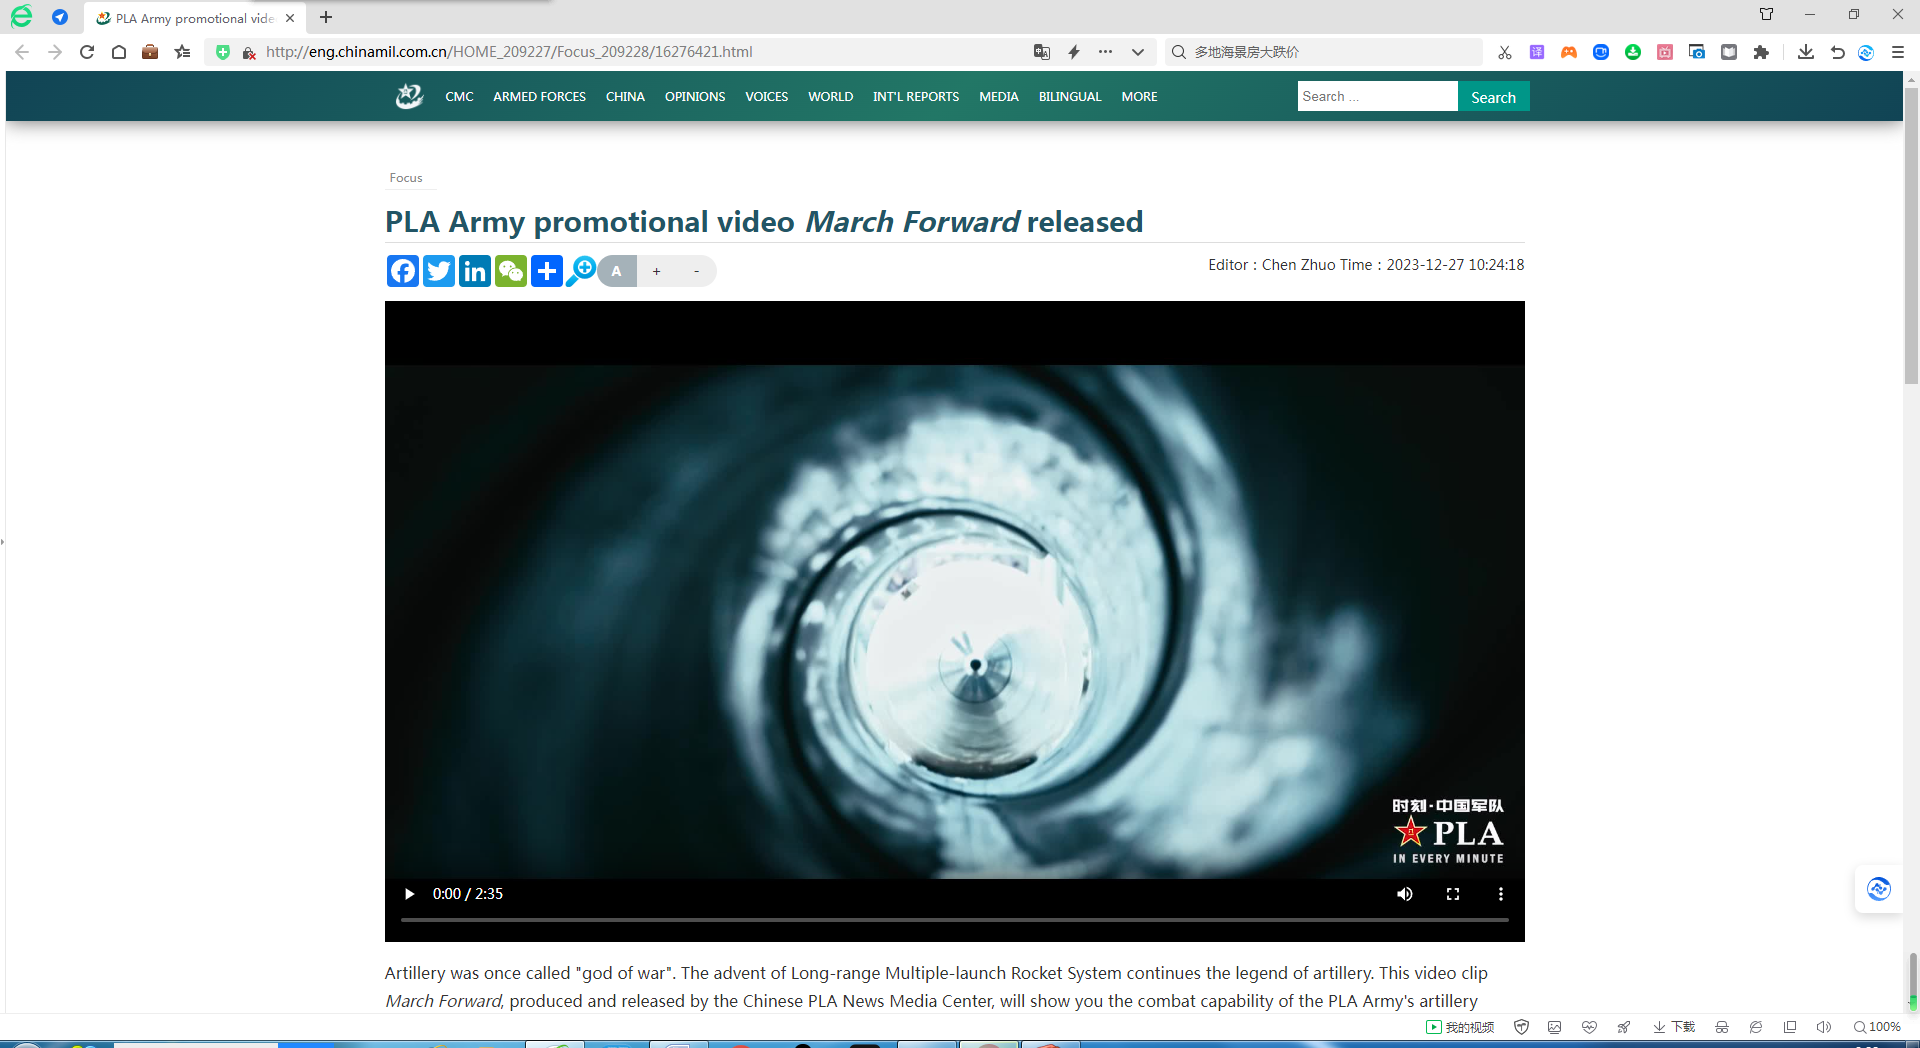Toggle status-bar sound speaker icon

click(1824, 1027)
